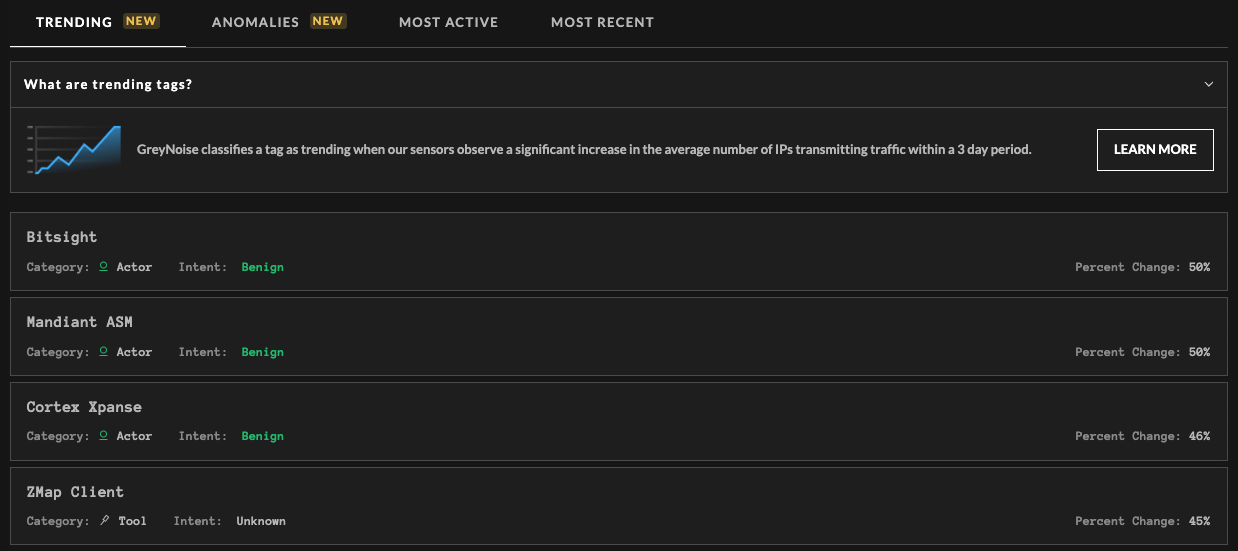Click the 'What are trending tags?' heading
Viewport: 1238px width, 551px height.
click(108, 85)
